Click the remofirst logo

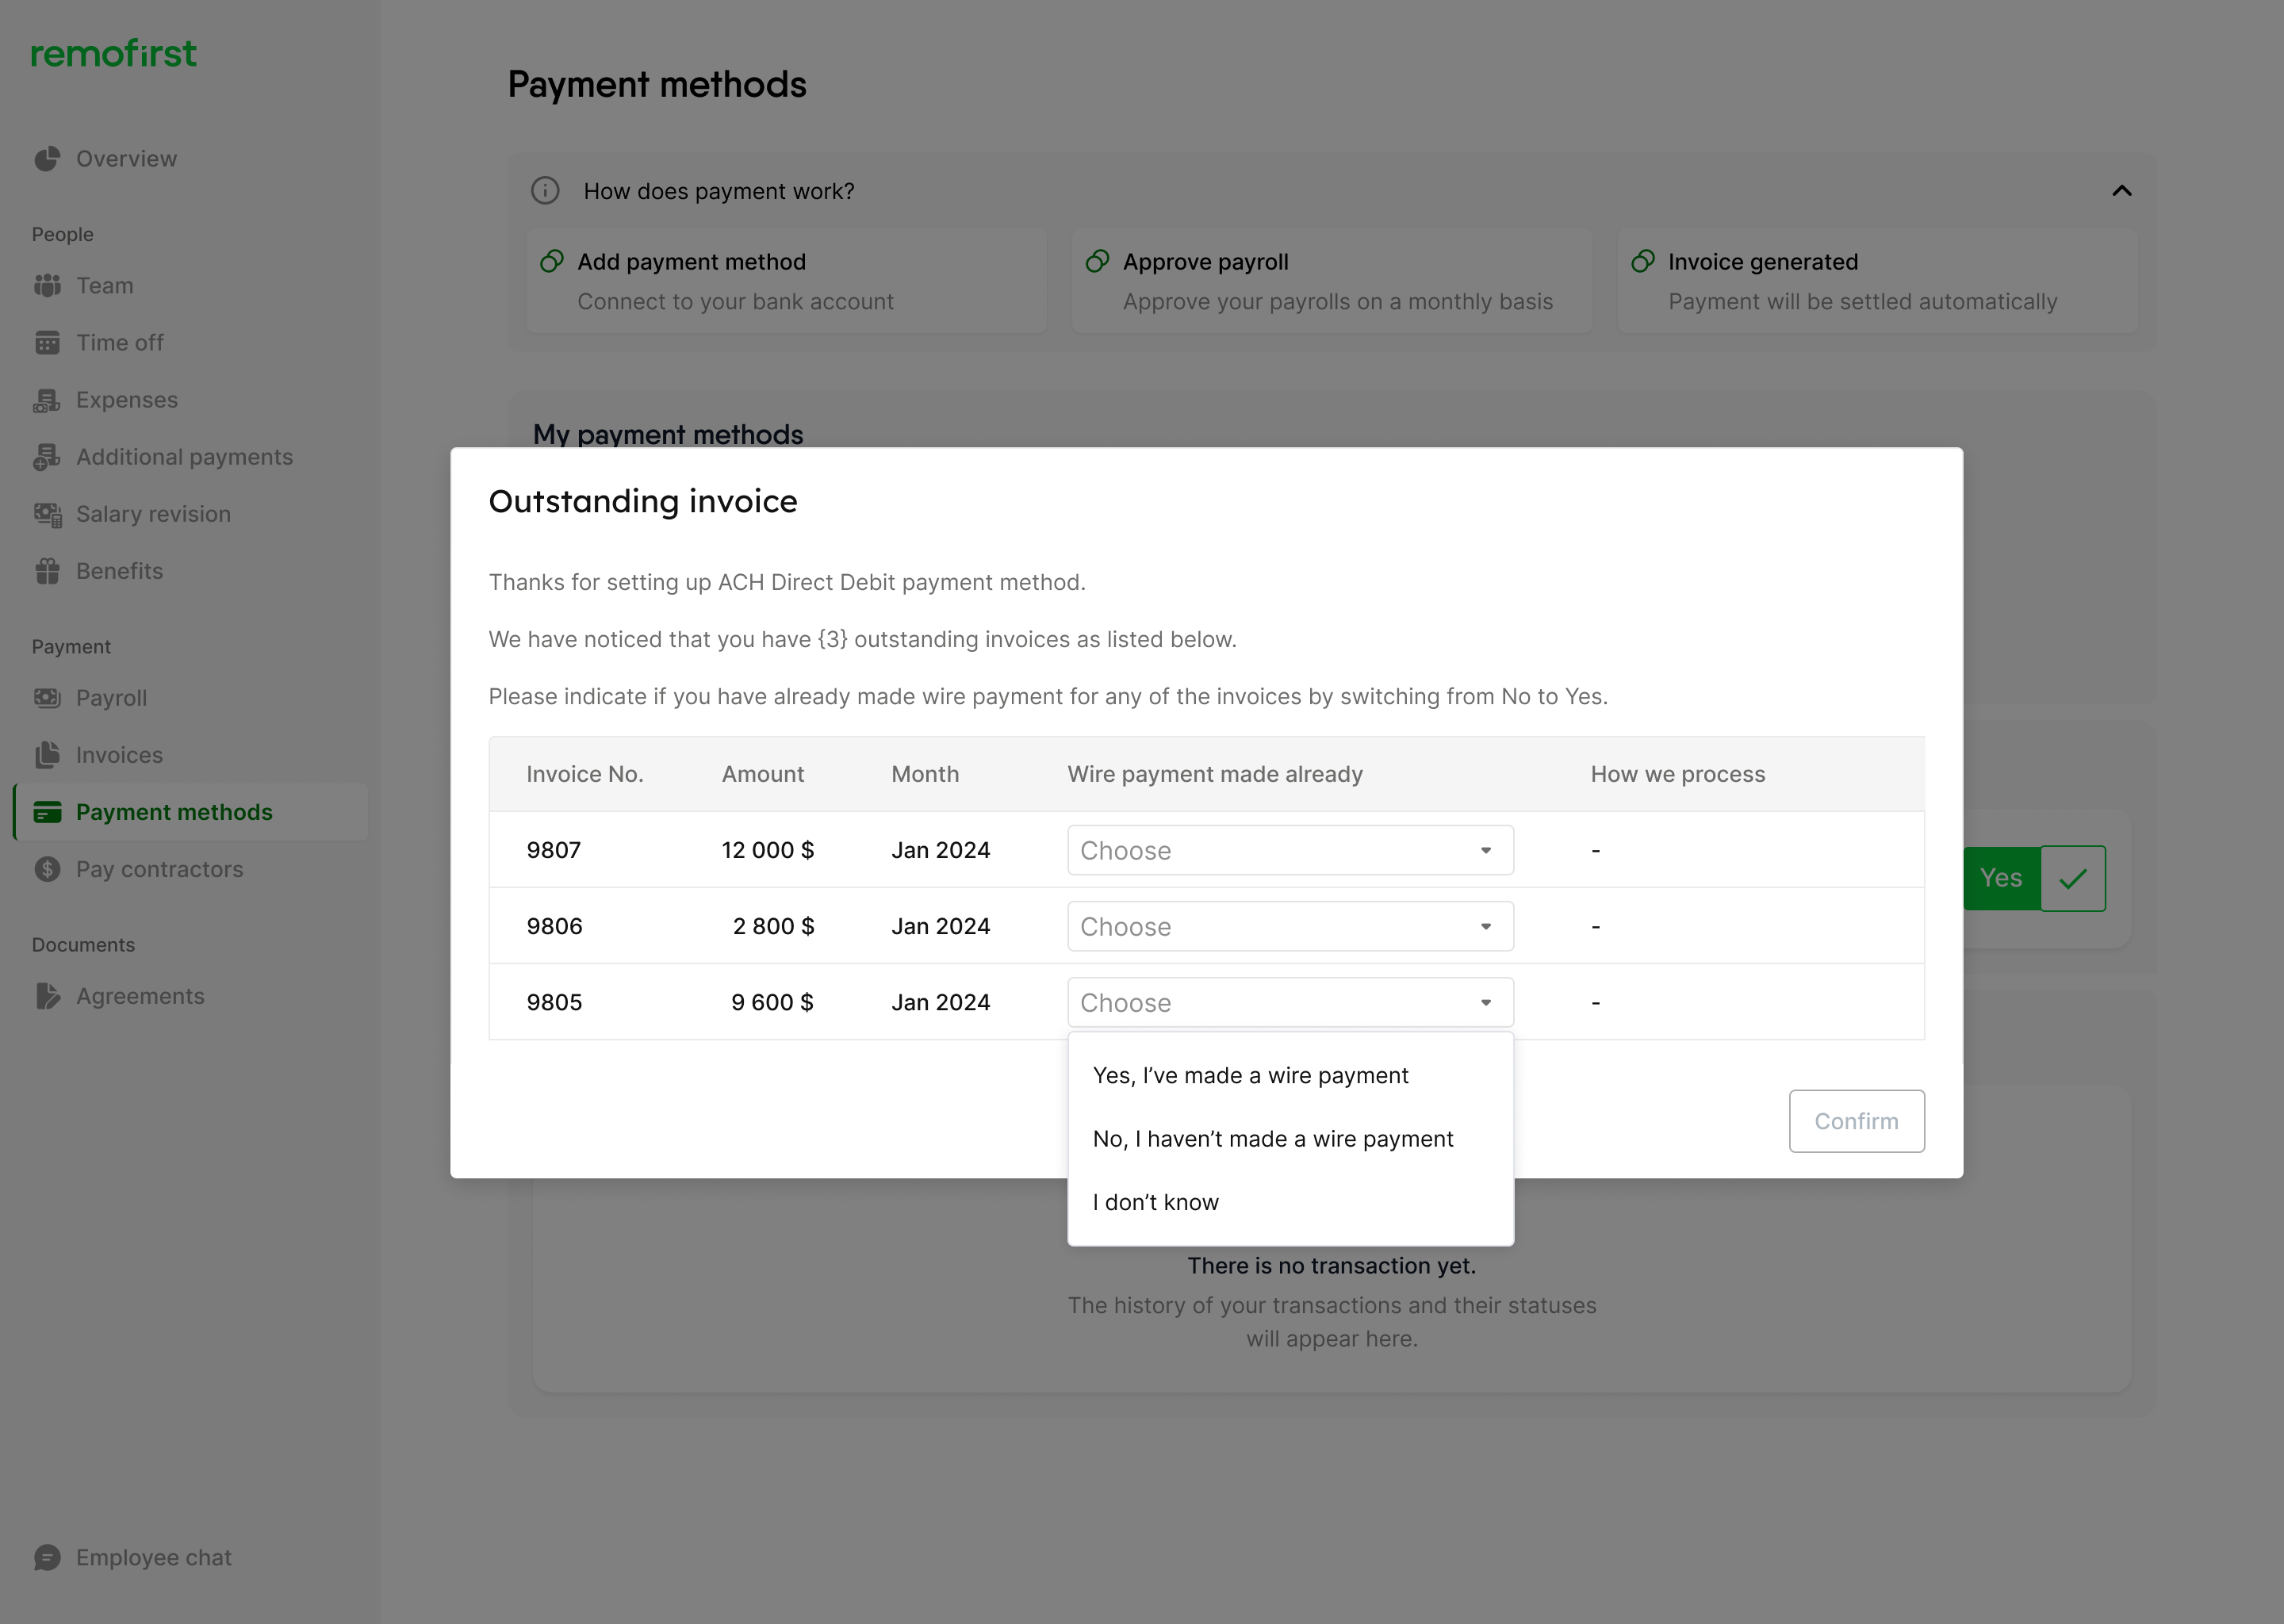pyautogui.click(x=113, y=54)
